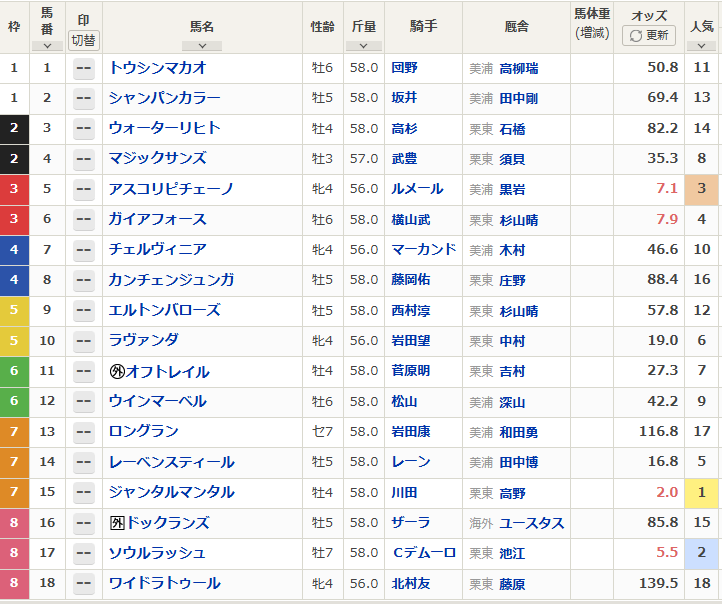Click the highlighted popularity cell 1
Screen dimensions: 722x604
[x=702, y=493]
